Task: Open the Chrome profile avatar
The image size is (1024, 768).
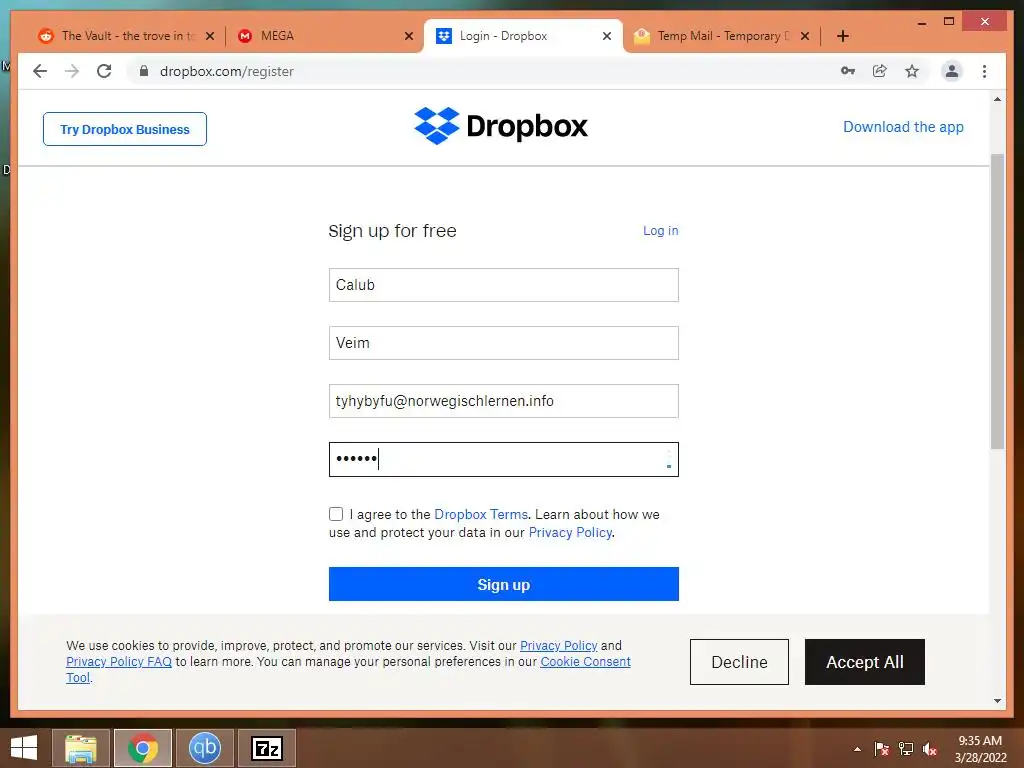Action: 952,71
